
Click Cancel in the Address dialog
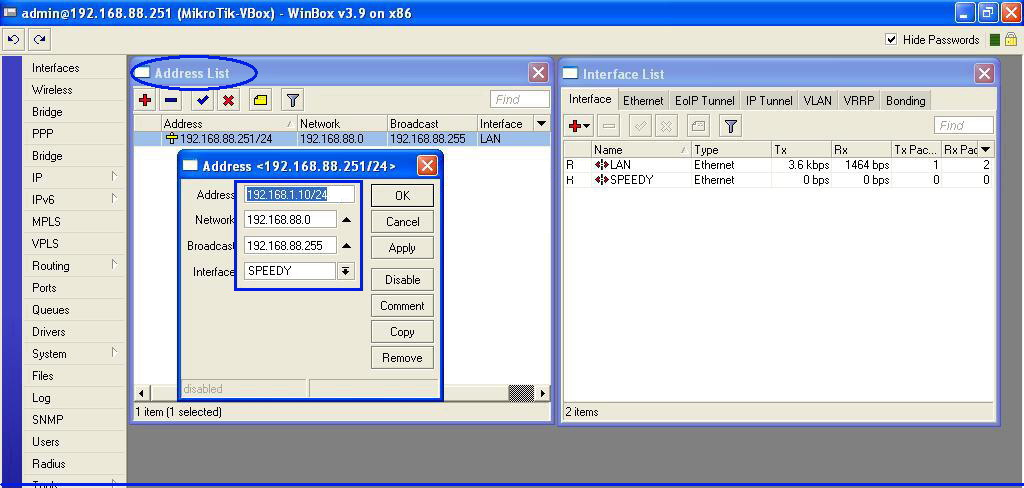tap(402, 221)
